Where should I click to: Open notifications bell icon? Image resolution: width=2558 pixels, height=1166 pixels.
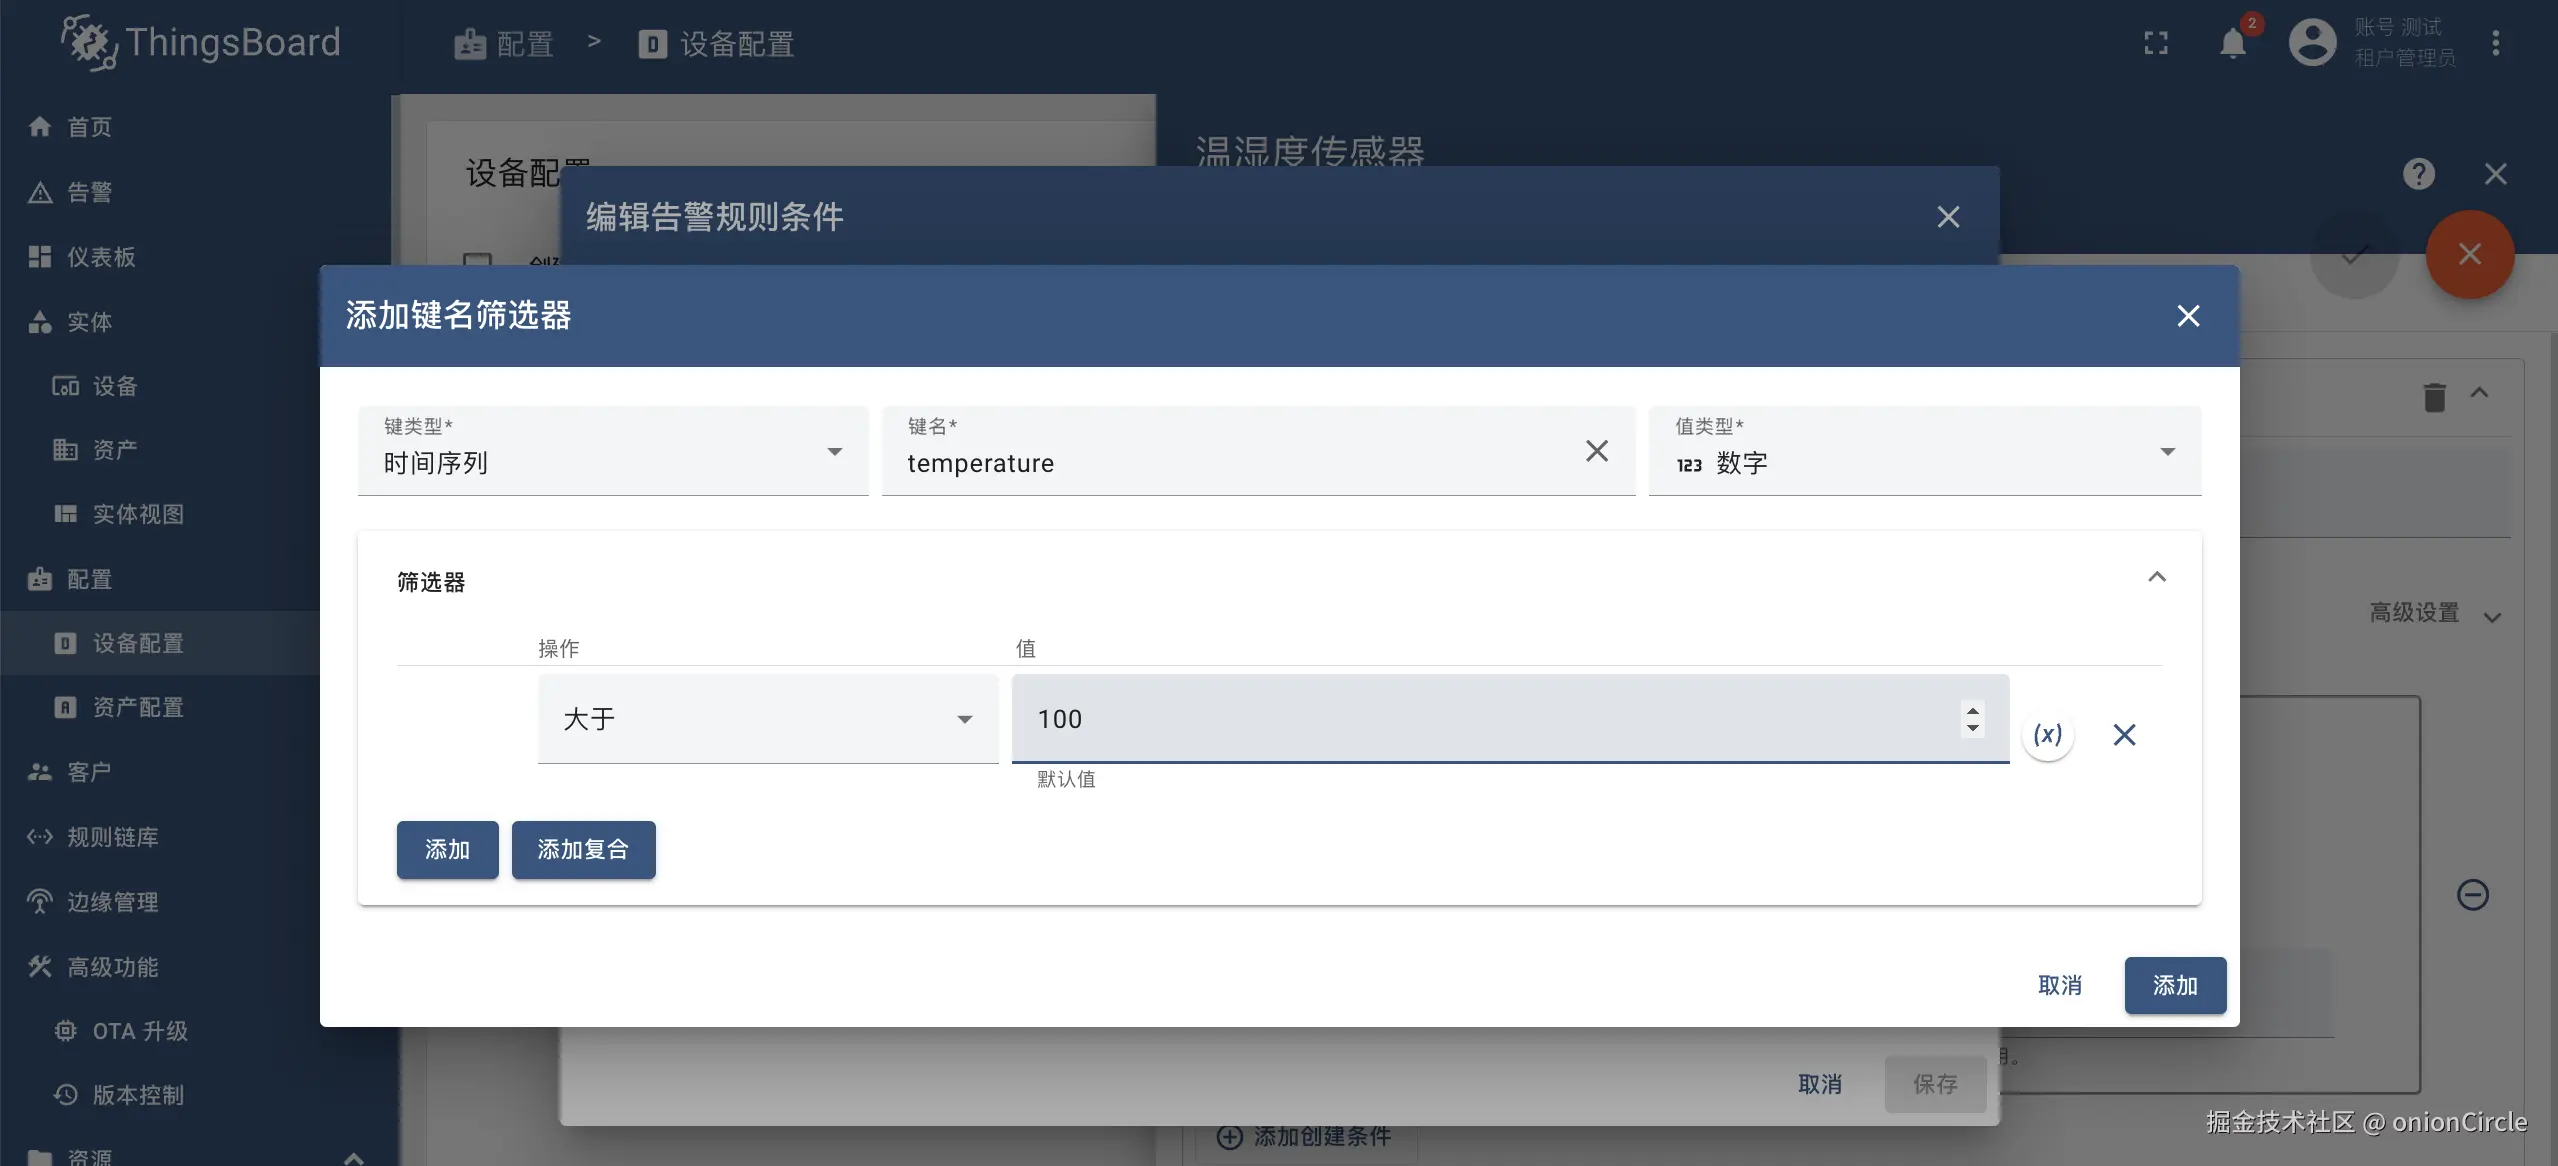click(2232, 44)
